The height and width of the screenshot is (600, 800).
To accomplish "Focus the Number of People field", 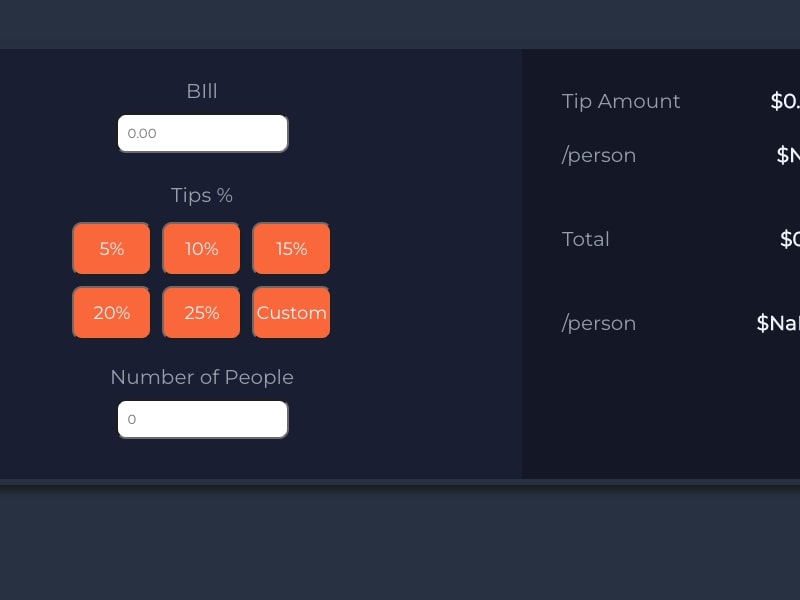I will click(202, 420).
